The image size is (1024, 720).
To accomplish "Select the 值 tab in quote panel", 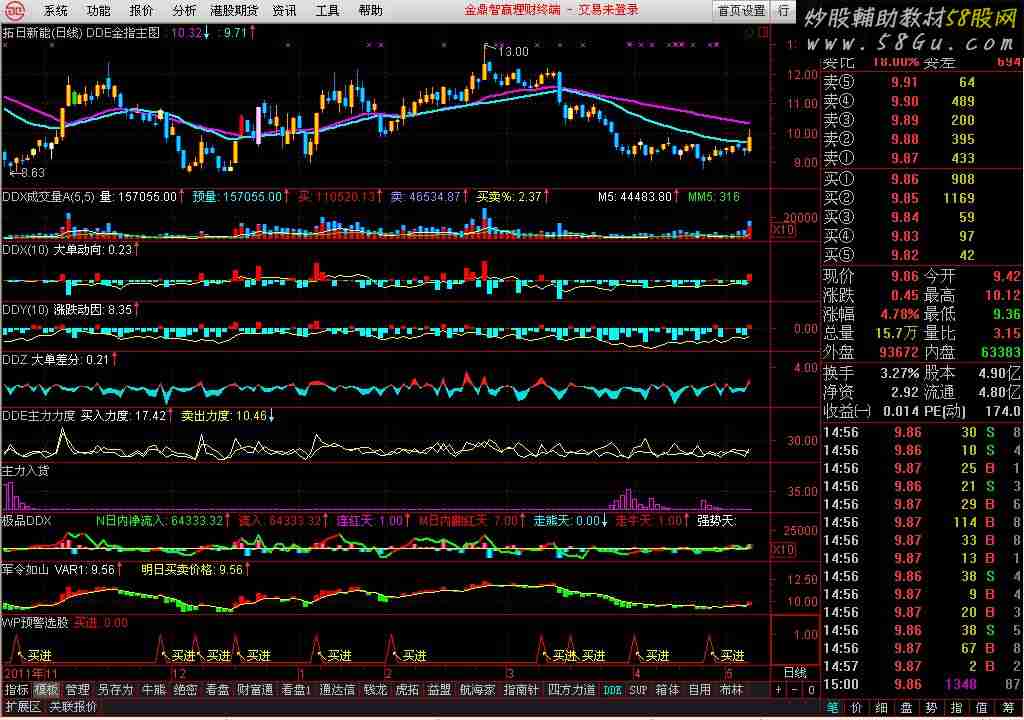I will 981,708.
